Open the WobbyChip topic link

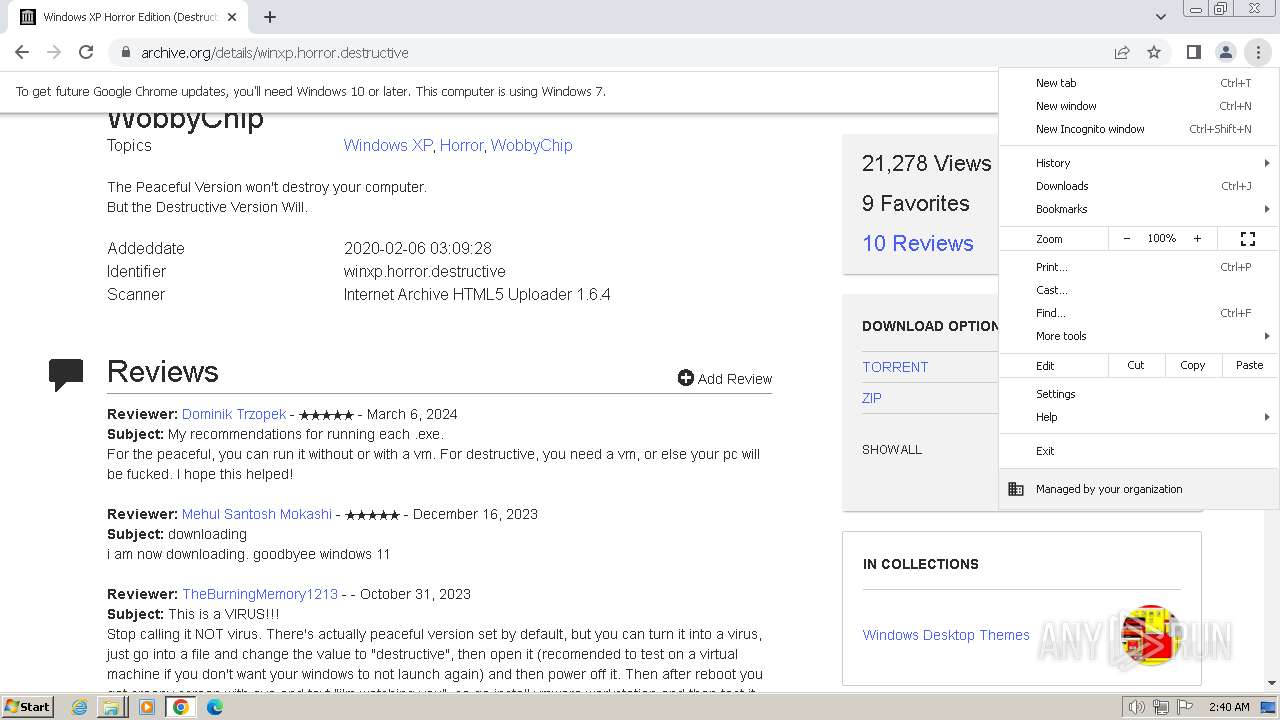click(x=531, y=145)
